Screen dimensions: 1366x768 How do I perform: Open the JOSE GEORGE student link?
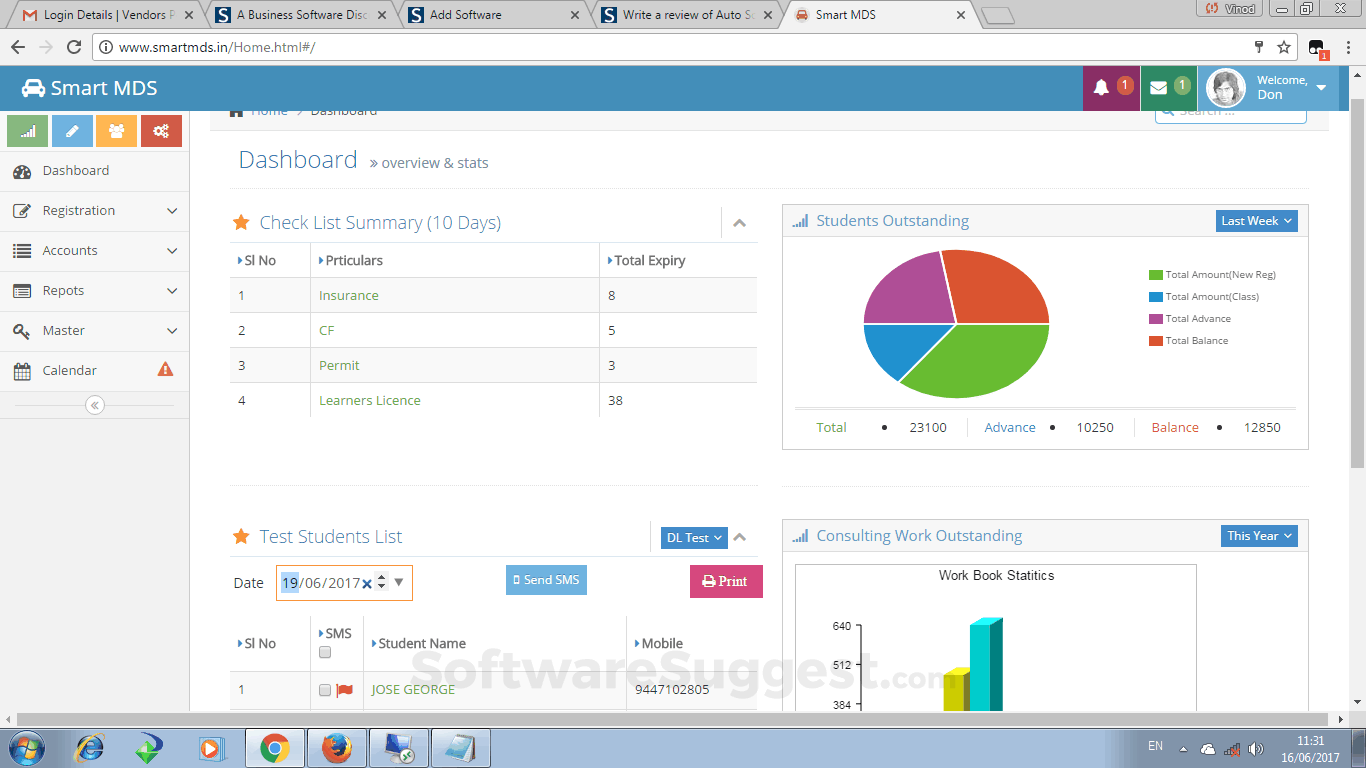coord(413,690)
